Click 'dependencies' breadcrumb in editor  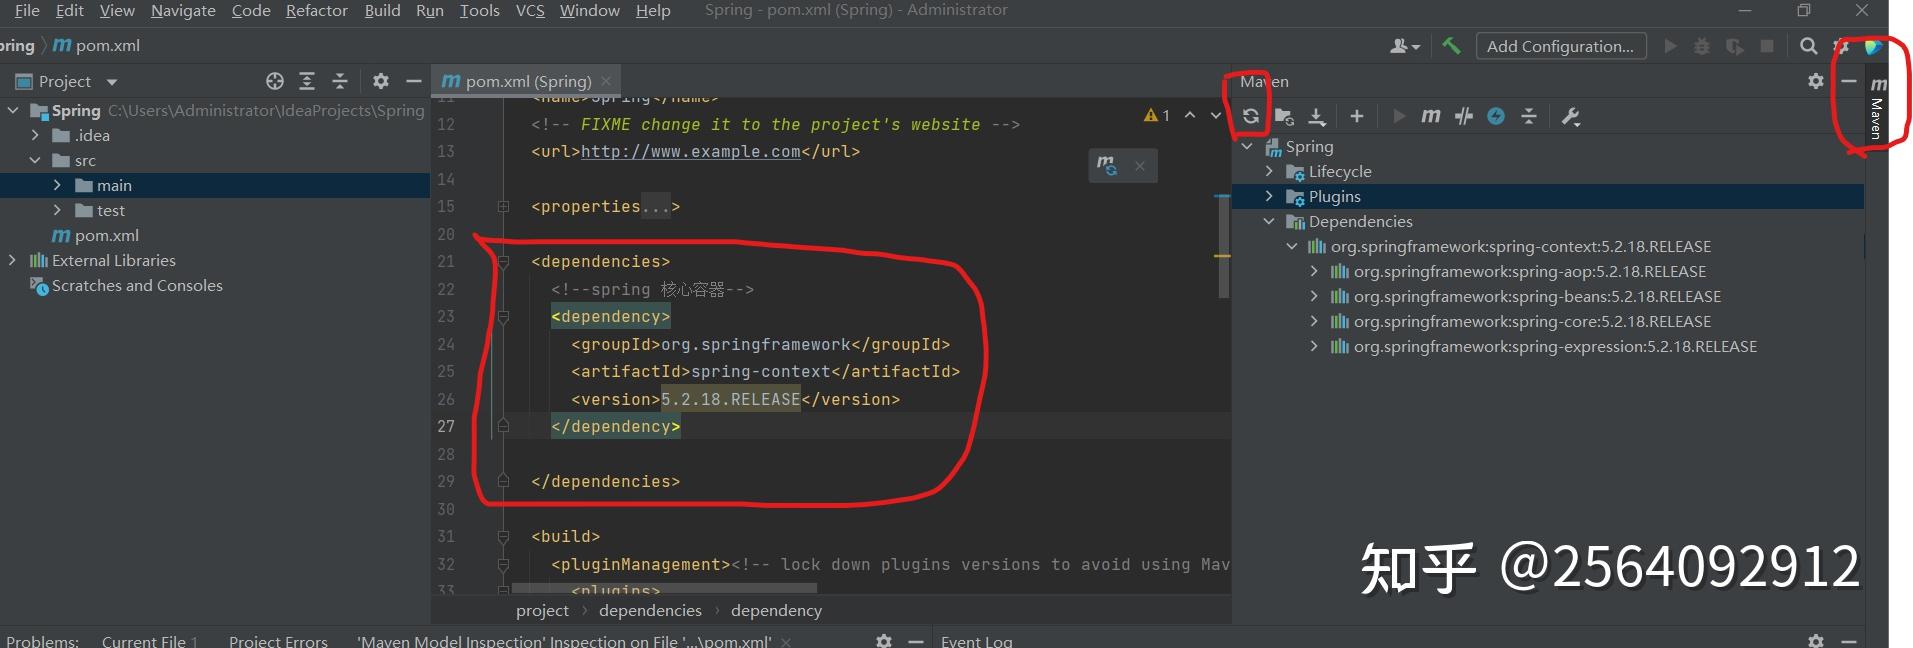click(650, 610)
